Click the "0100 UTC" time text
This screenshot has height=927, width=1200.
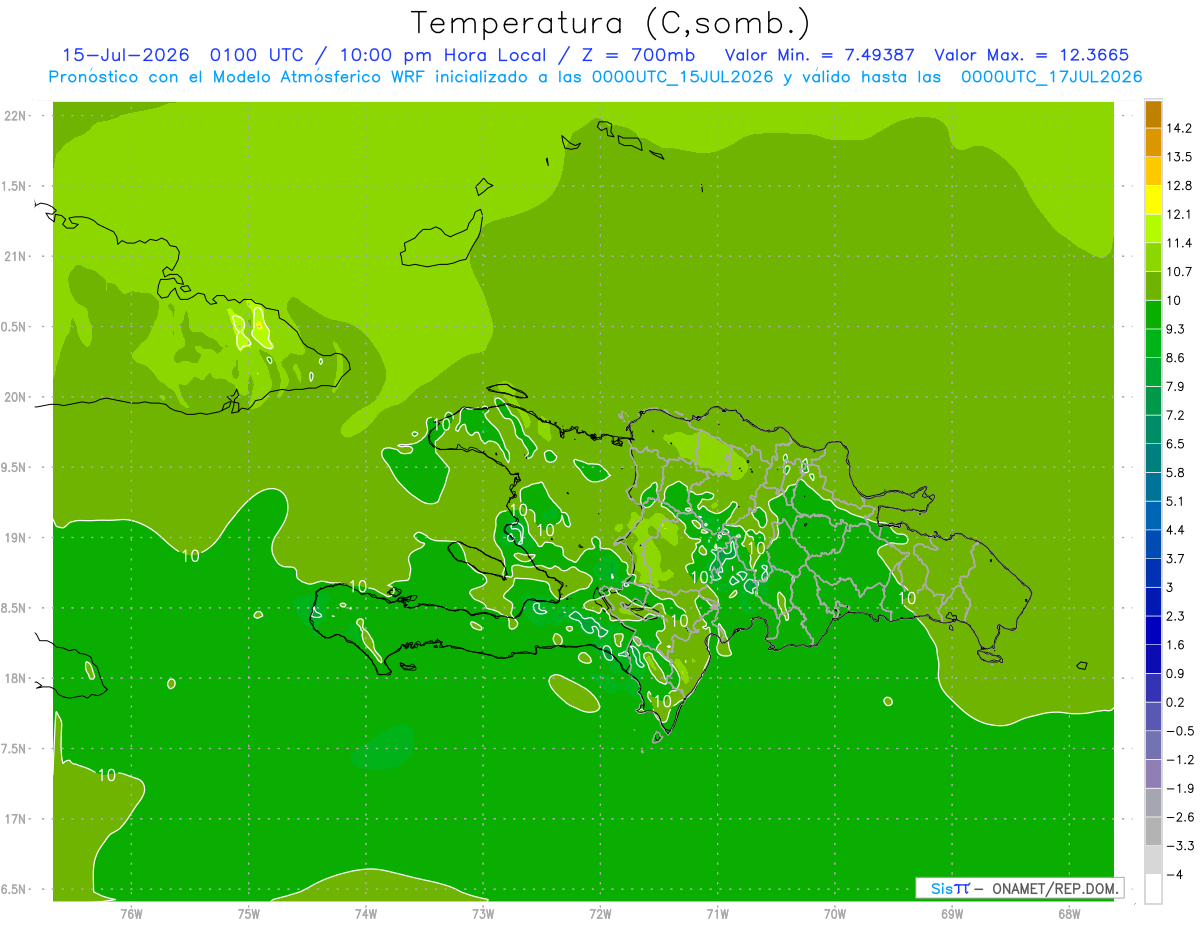(255, 55)
